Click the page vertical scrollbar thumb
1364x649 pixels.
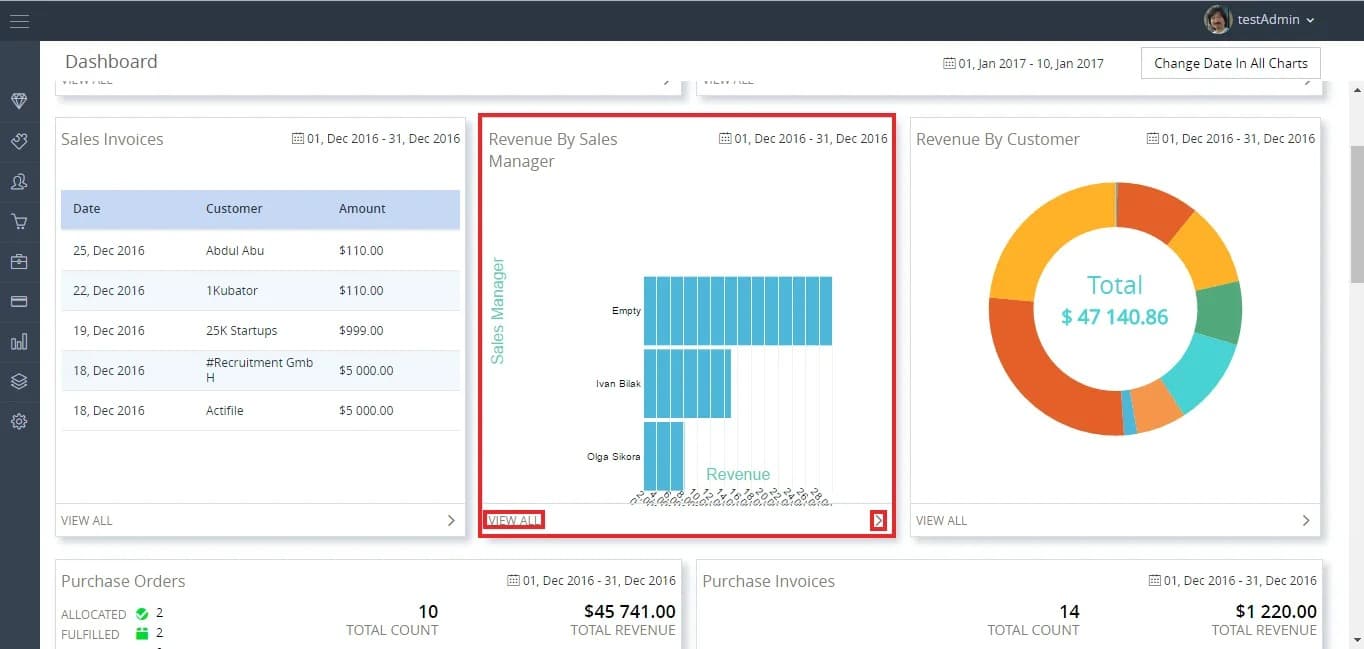(1356, 214)
